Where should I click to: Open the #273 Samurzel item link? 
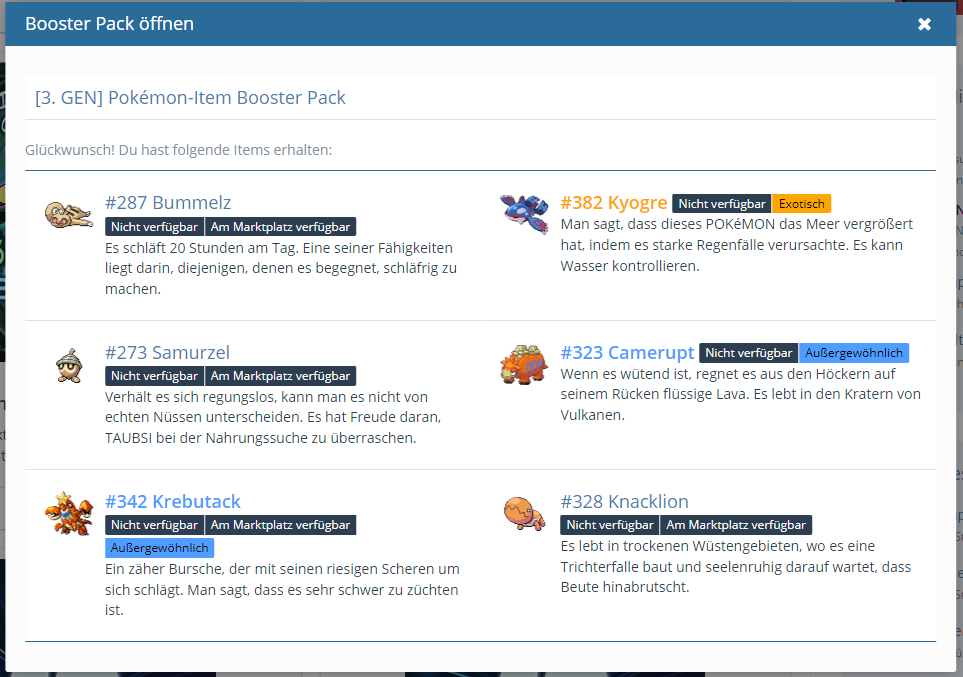pyautogui.click(x=167, y=352)
